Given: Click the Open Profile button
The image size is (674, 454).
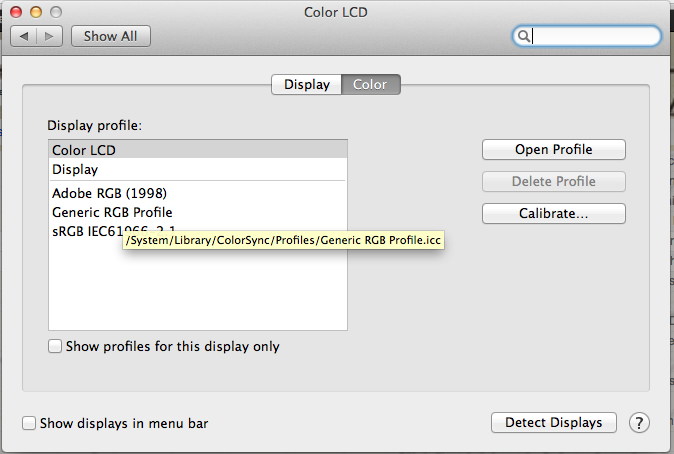Looking at the screenshot, I should 553,150.
